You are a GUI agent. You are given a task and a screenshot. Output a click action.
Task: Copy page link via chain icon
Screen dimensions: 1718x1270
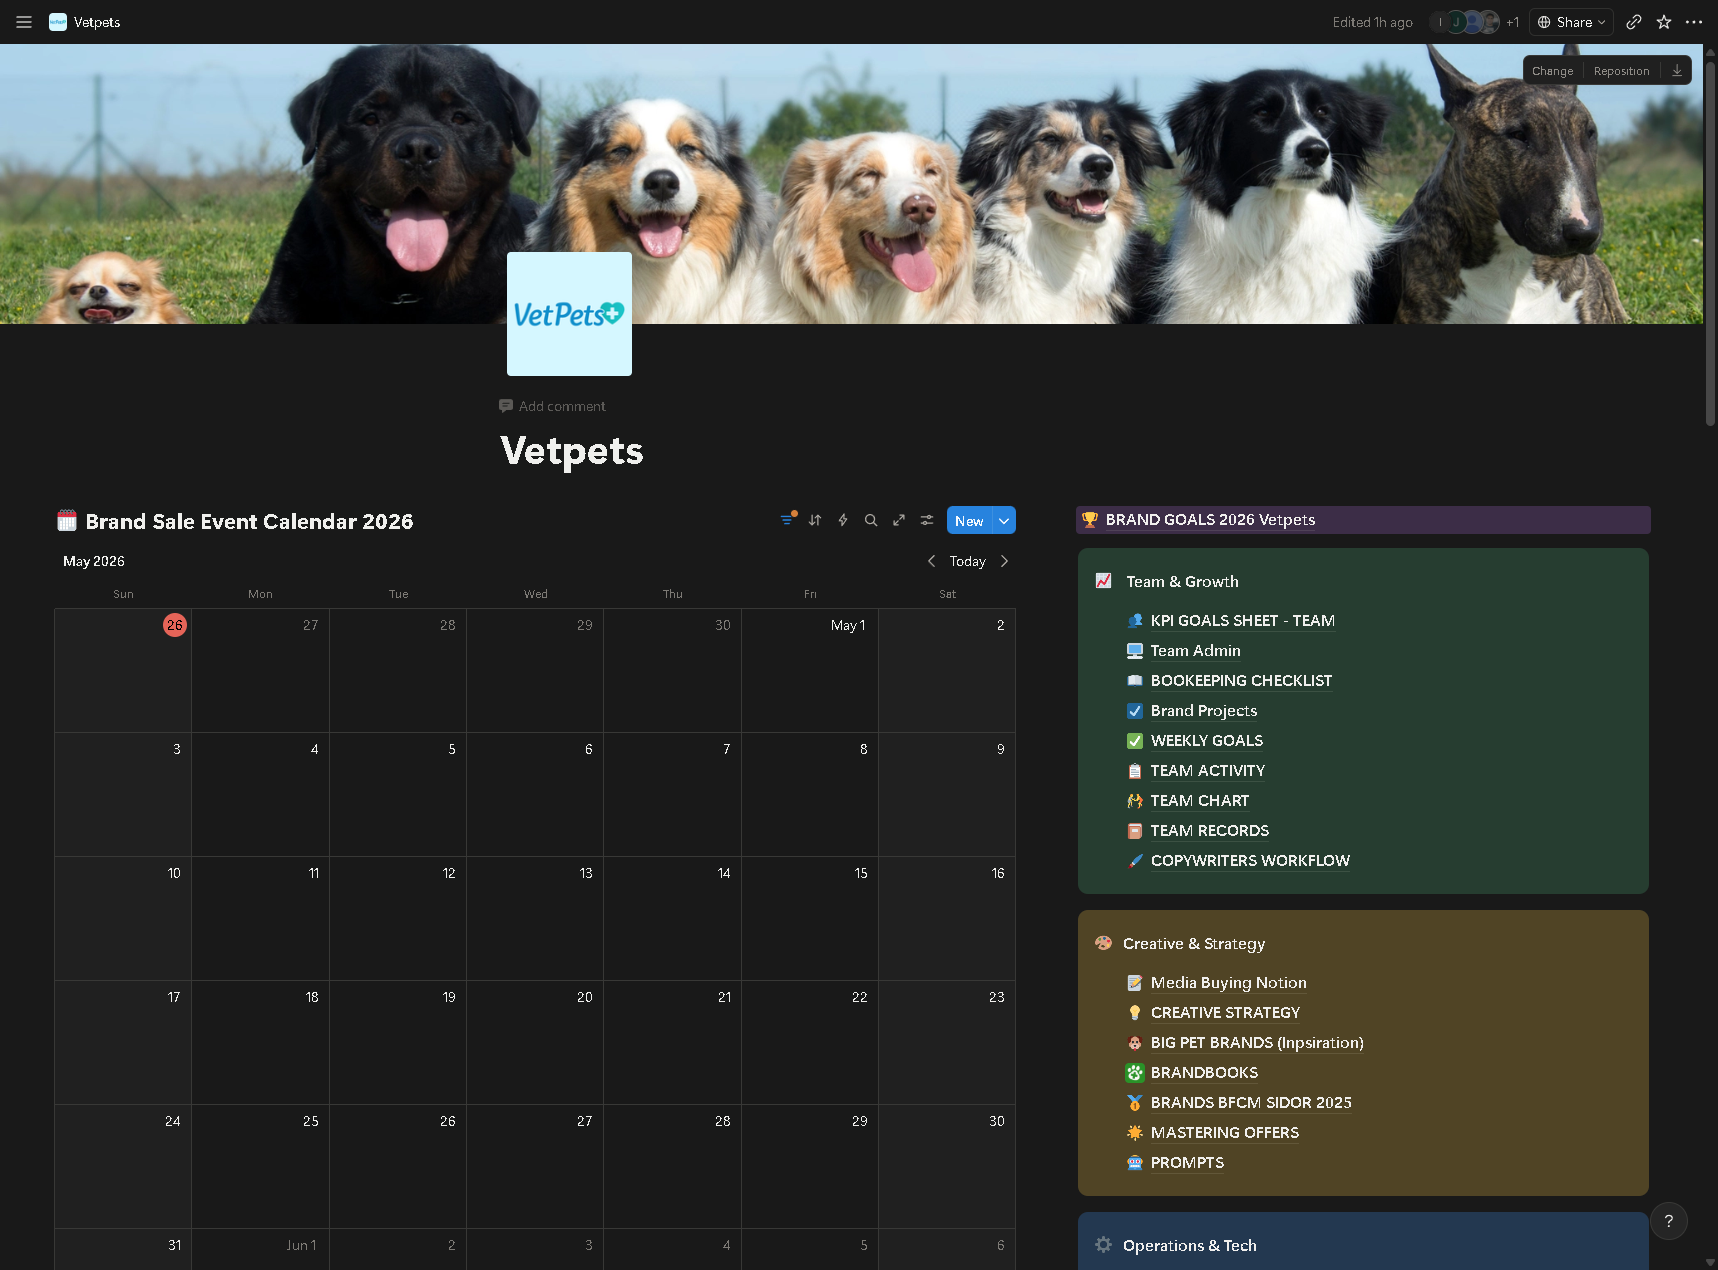(x=1634, y=22)
